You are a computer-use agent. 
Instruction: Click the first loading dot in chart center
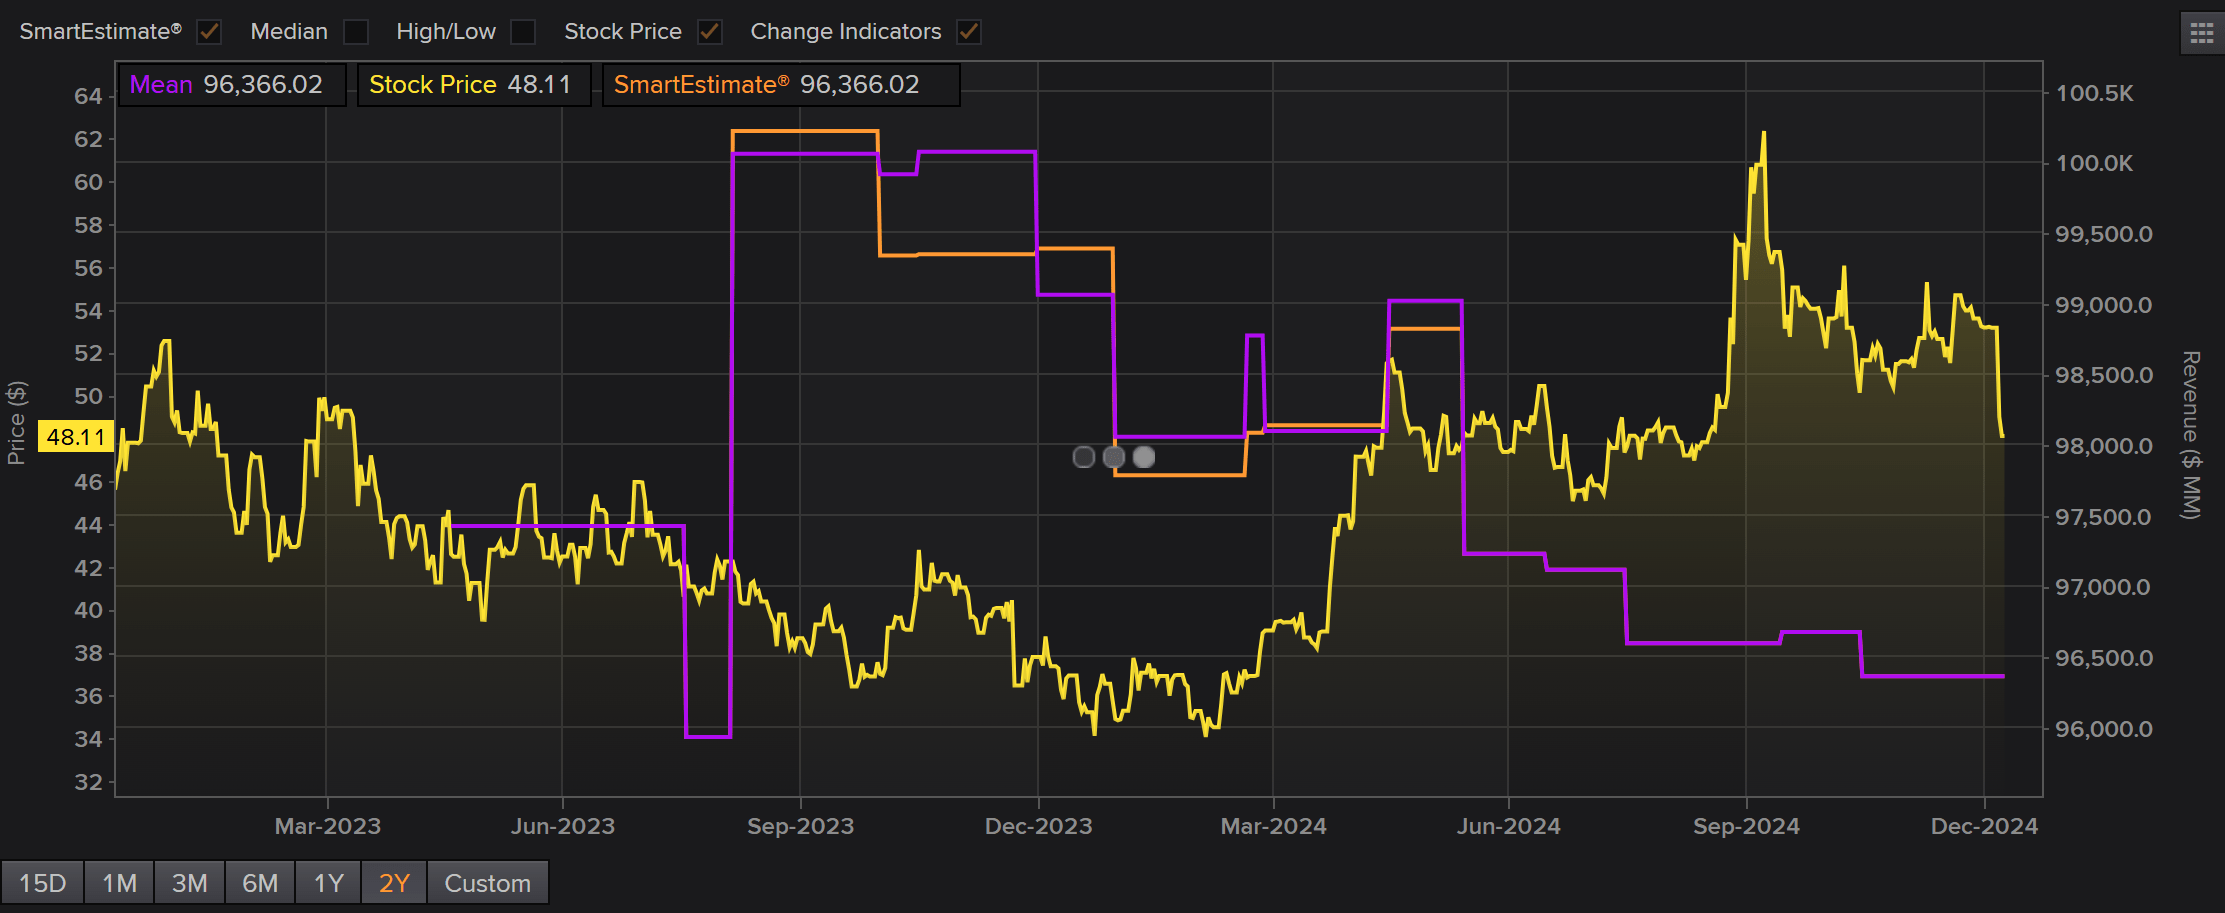click(x=1083, y=457)
